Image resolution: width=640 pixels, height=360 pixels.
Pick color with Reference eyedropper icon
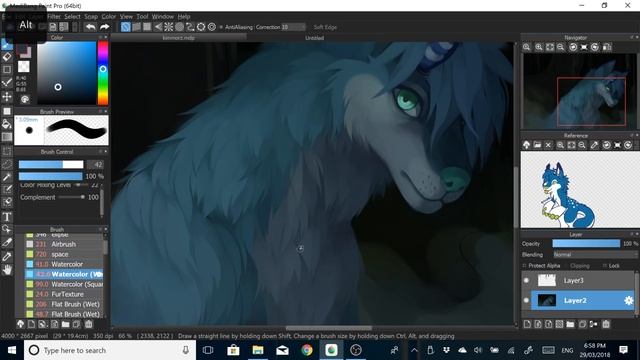[x=594, y=145]
